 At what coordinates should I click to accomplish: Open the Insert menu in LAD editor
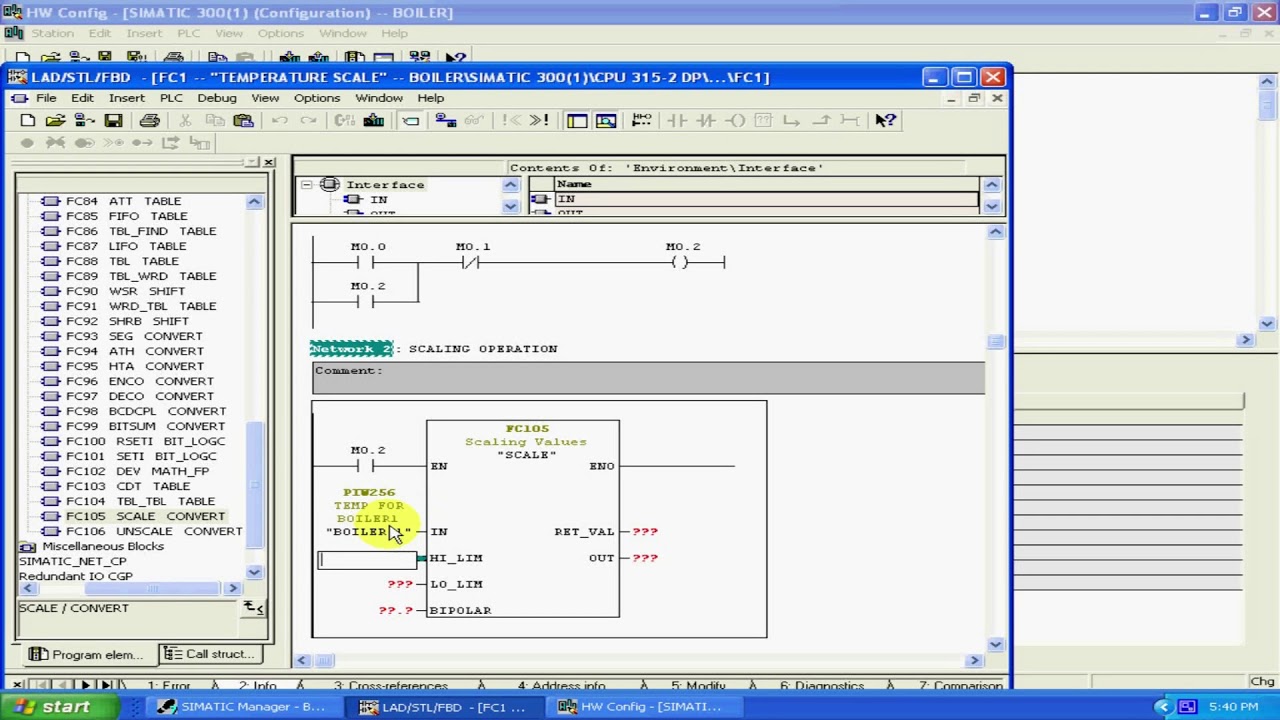click(x=126, y=98)
